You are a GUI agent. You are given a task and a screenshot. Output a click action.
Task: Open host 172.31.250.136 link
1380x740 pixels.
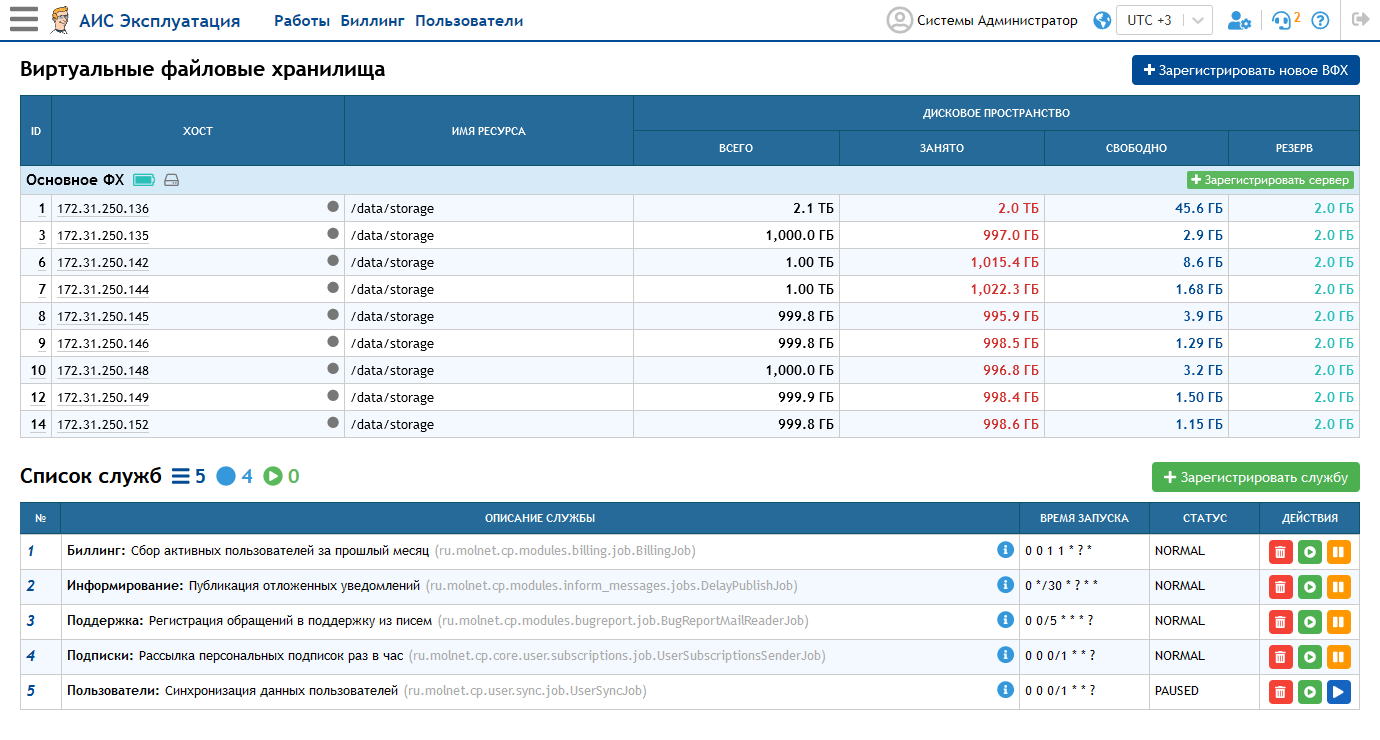(x=103, y=209)
